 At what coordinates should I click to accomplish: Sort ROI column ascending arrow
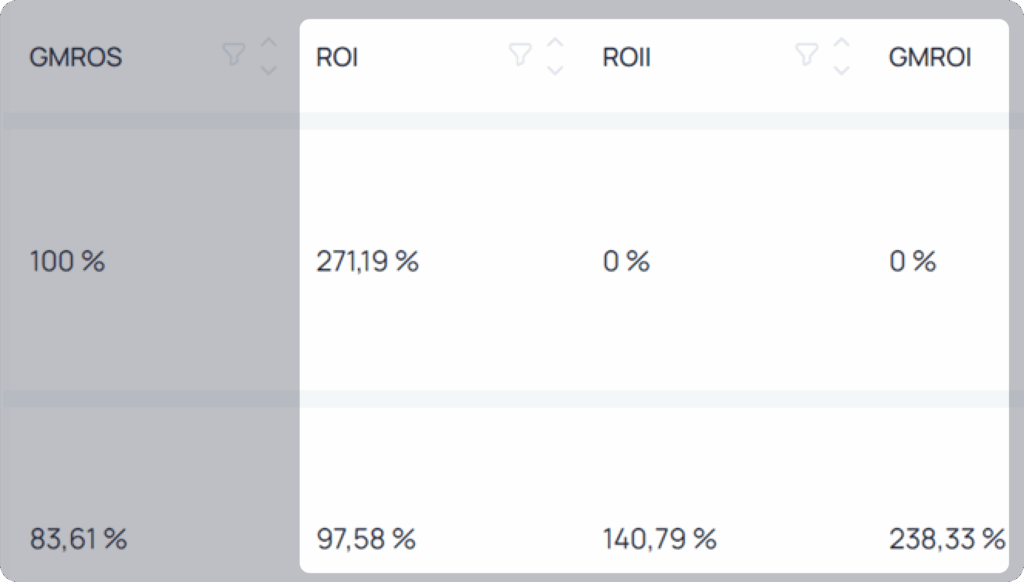(x=555, y=43)
